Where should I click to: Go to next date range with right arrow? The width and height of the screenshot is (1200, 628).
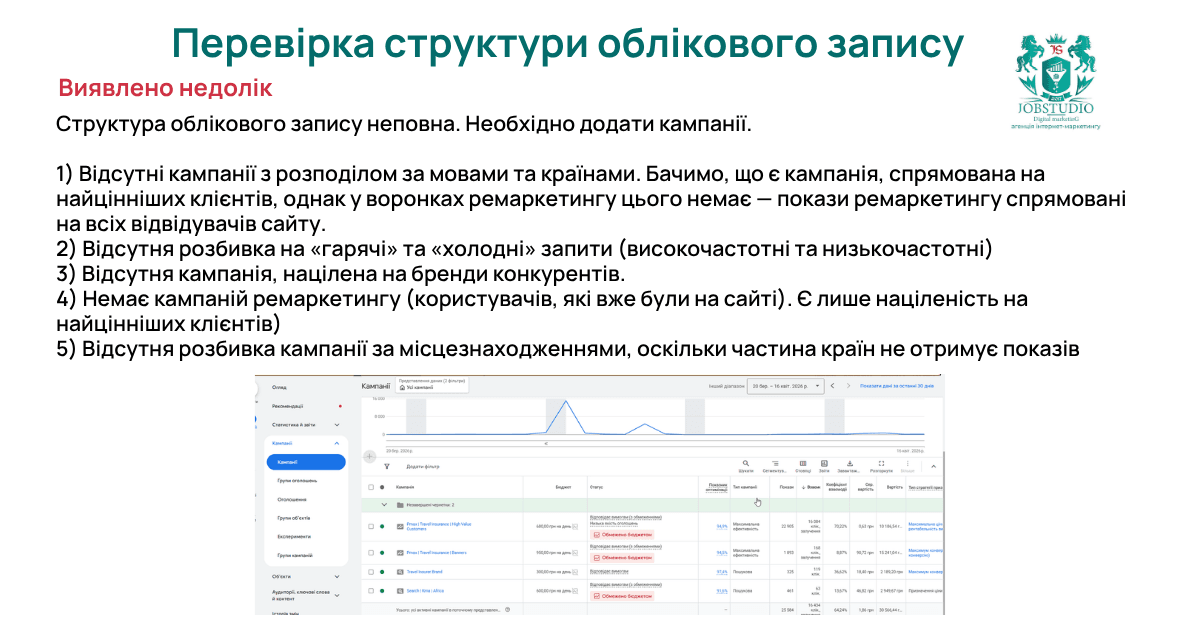[848, 386]
